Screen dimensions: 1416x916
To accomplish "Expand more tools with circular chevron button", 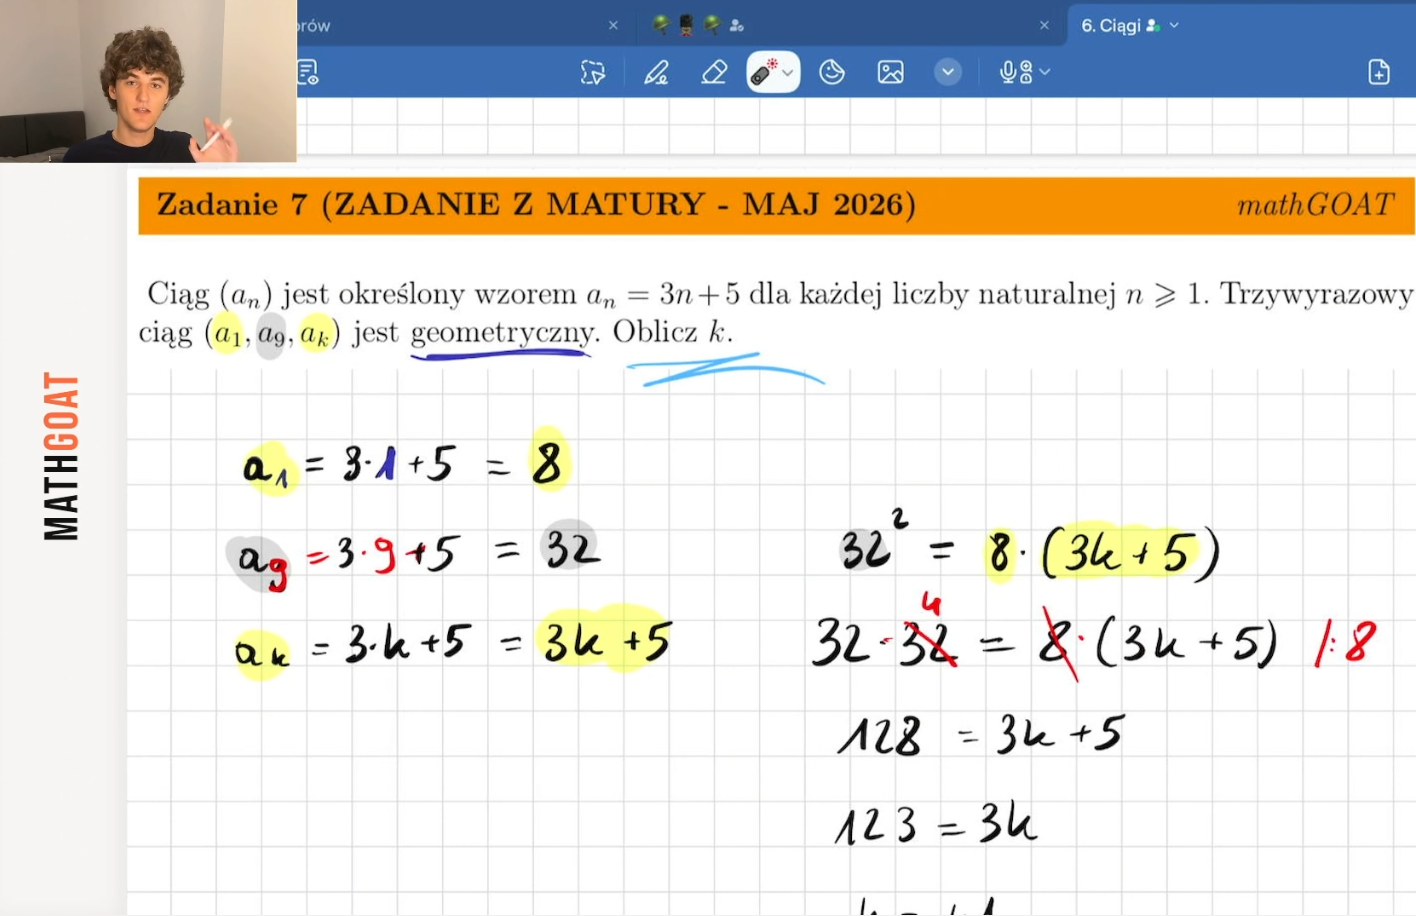I will (948, 72).
